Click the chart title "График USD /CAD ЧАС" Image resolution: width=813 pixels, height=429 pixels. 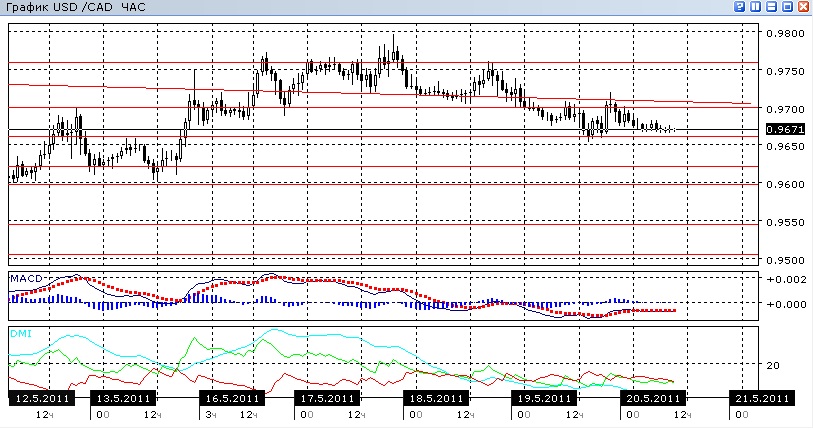tap(75, 7)
